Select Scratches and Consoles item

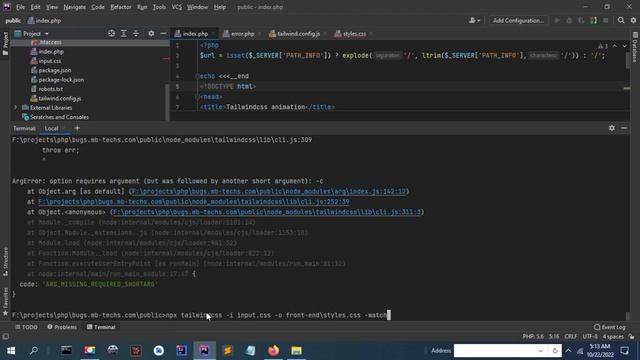click(x=59, y=117)
